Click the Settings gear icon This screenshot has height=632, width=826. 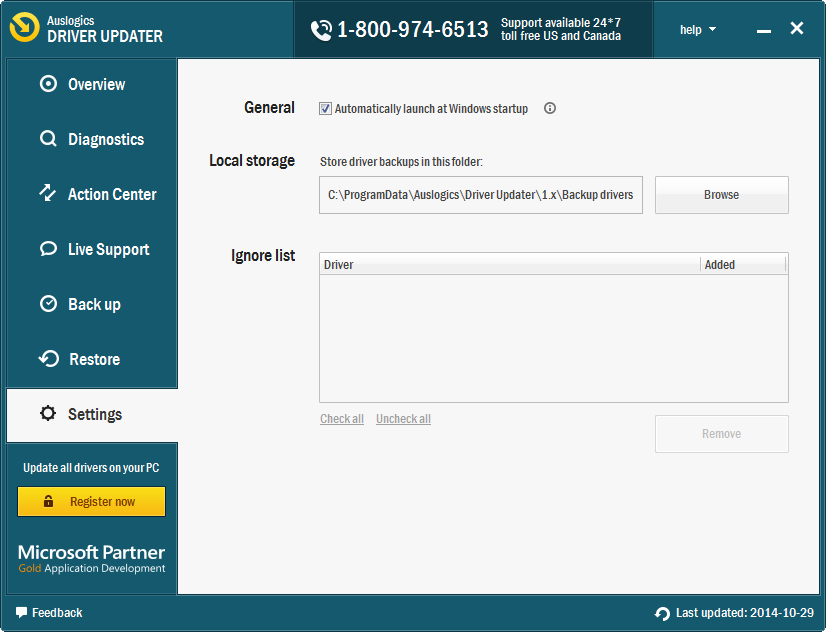tap(48, 413)
